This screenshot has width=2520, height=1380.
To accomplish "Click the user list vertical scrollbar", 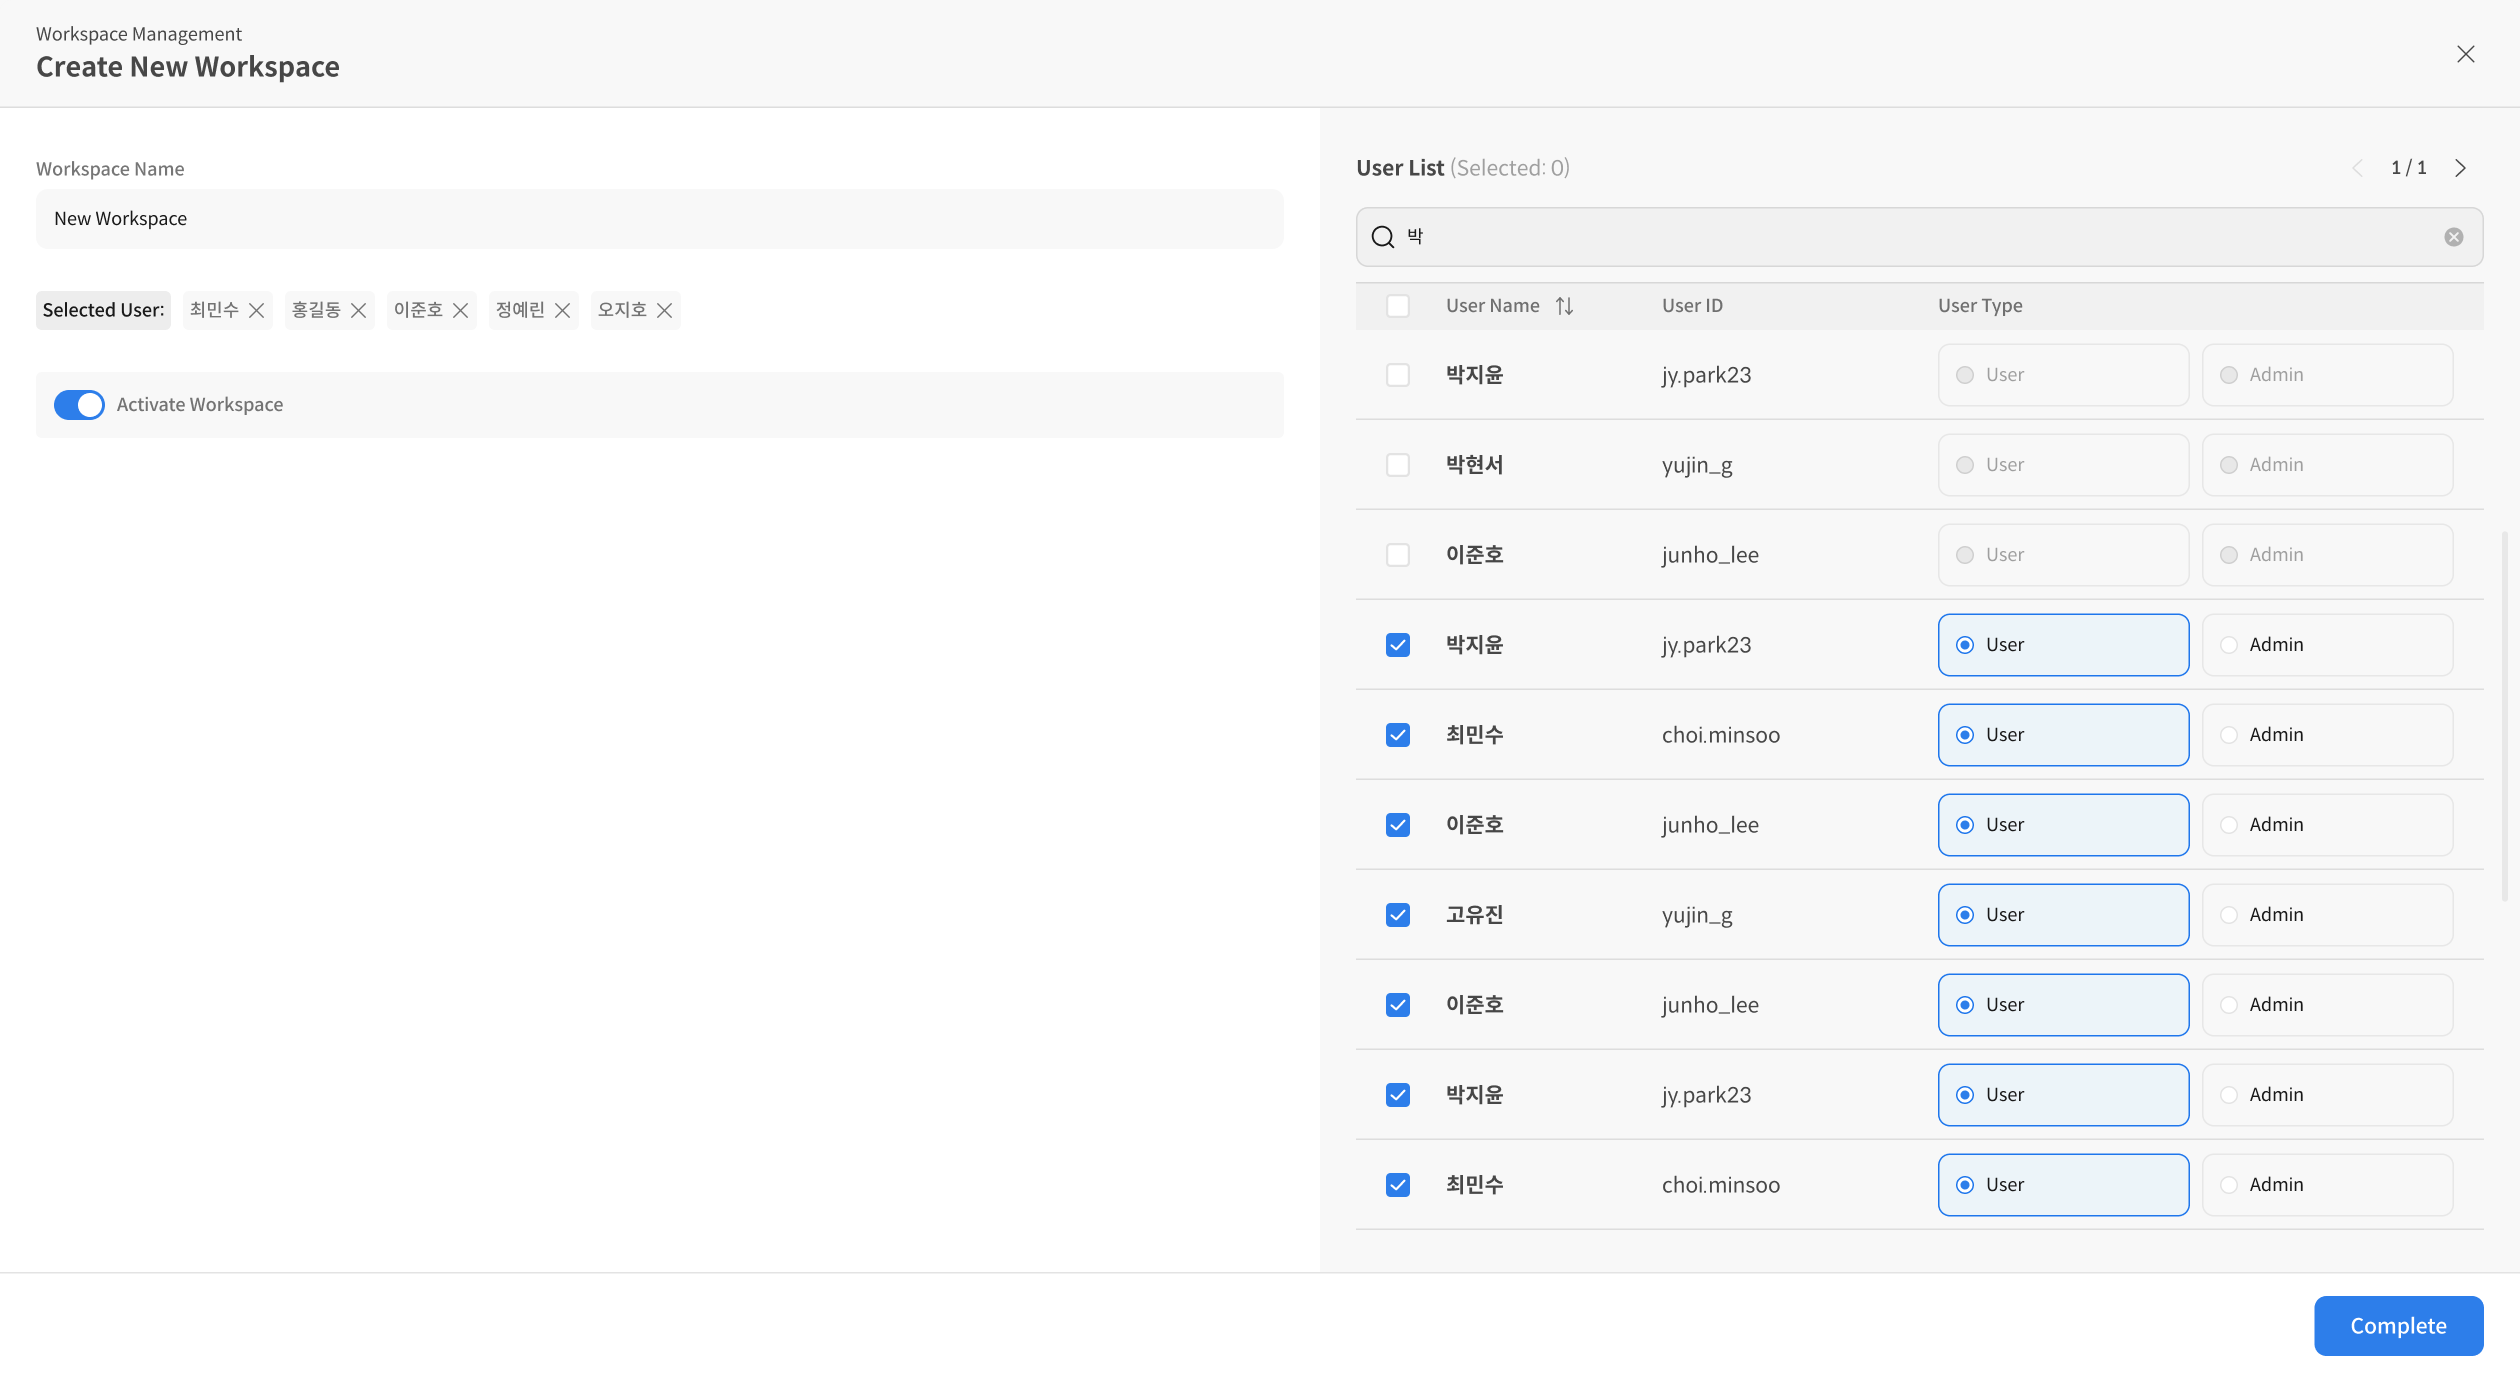I will pos(2504,715).
